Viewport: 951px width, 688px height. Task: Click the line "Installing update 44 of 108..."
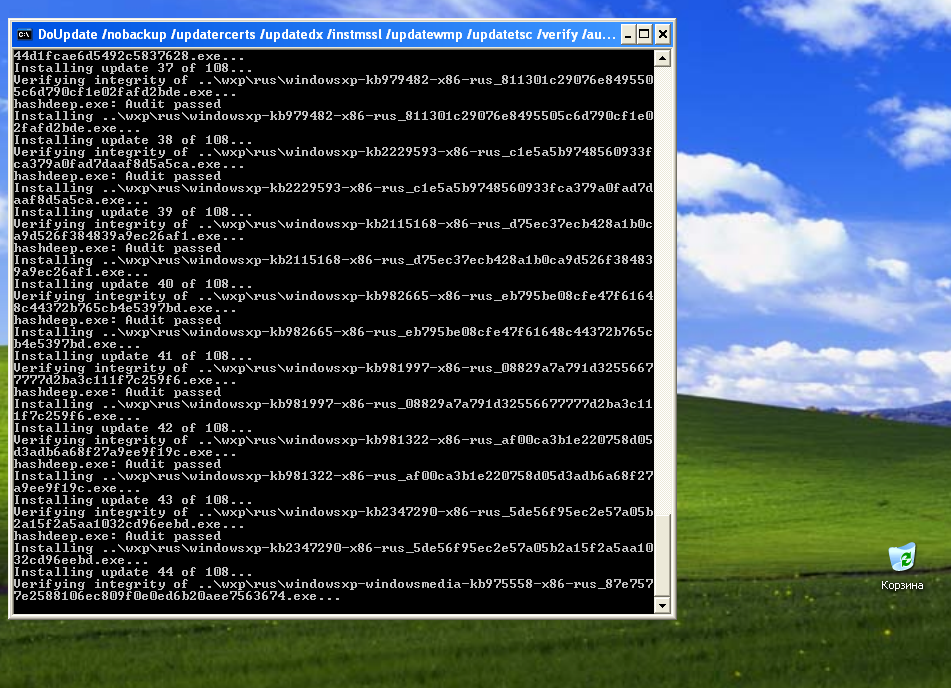[x=133, y=572]
